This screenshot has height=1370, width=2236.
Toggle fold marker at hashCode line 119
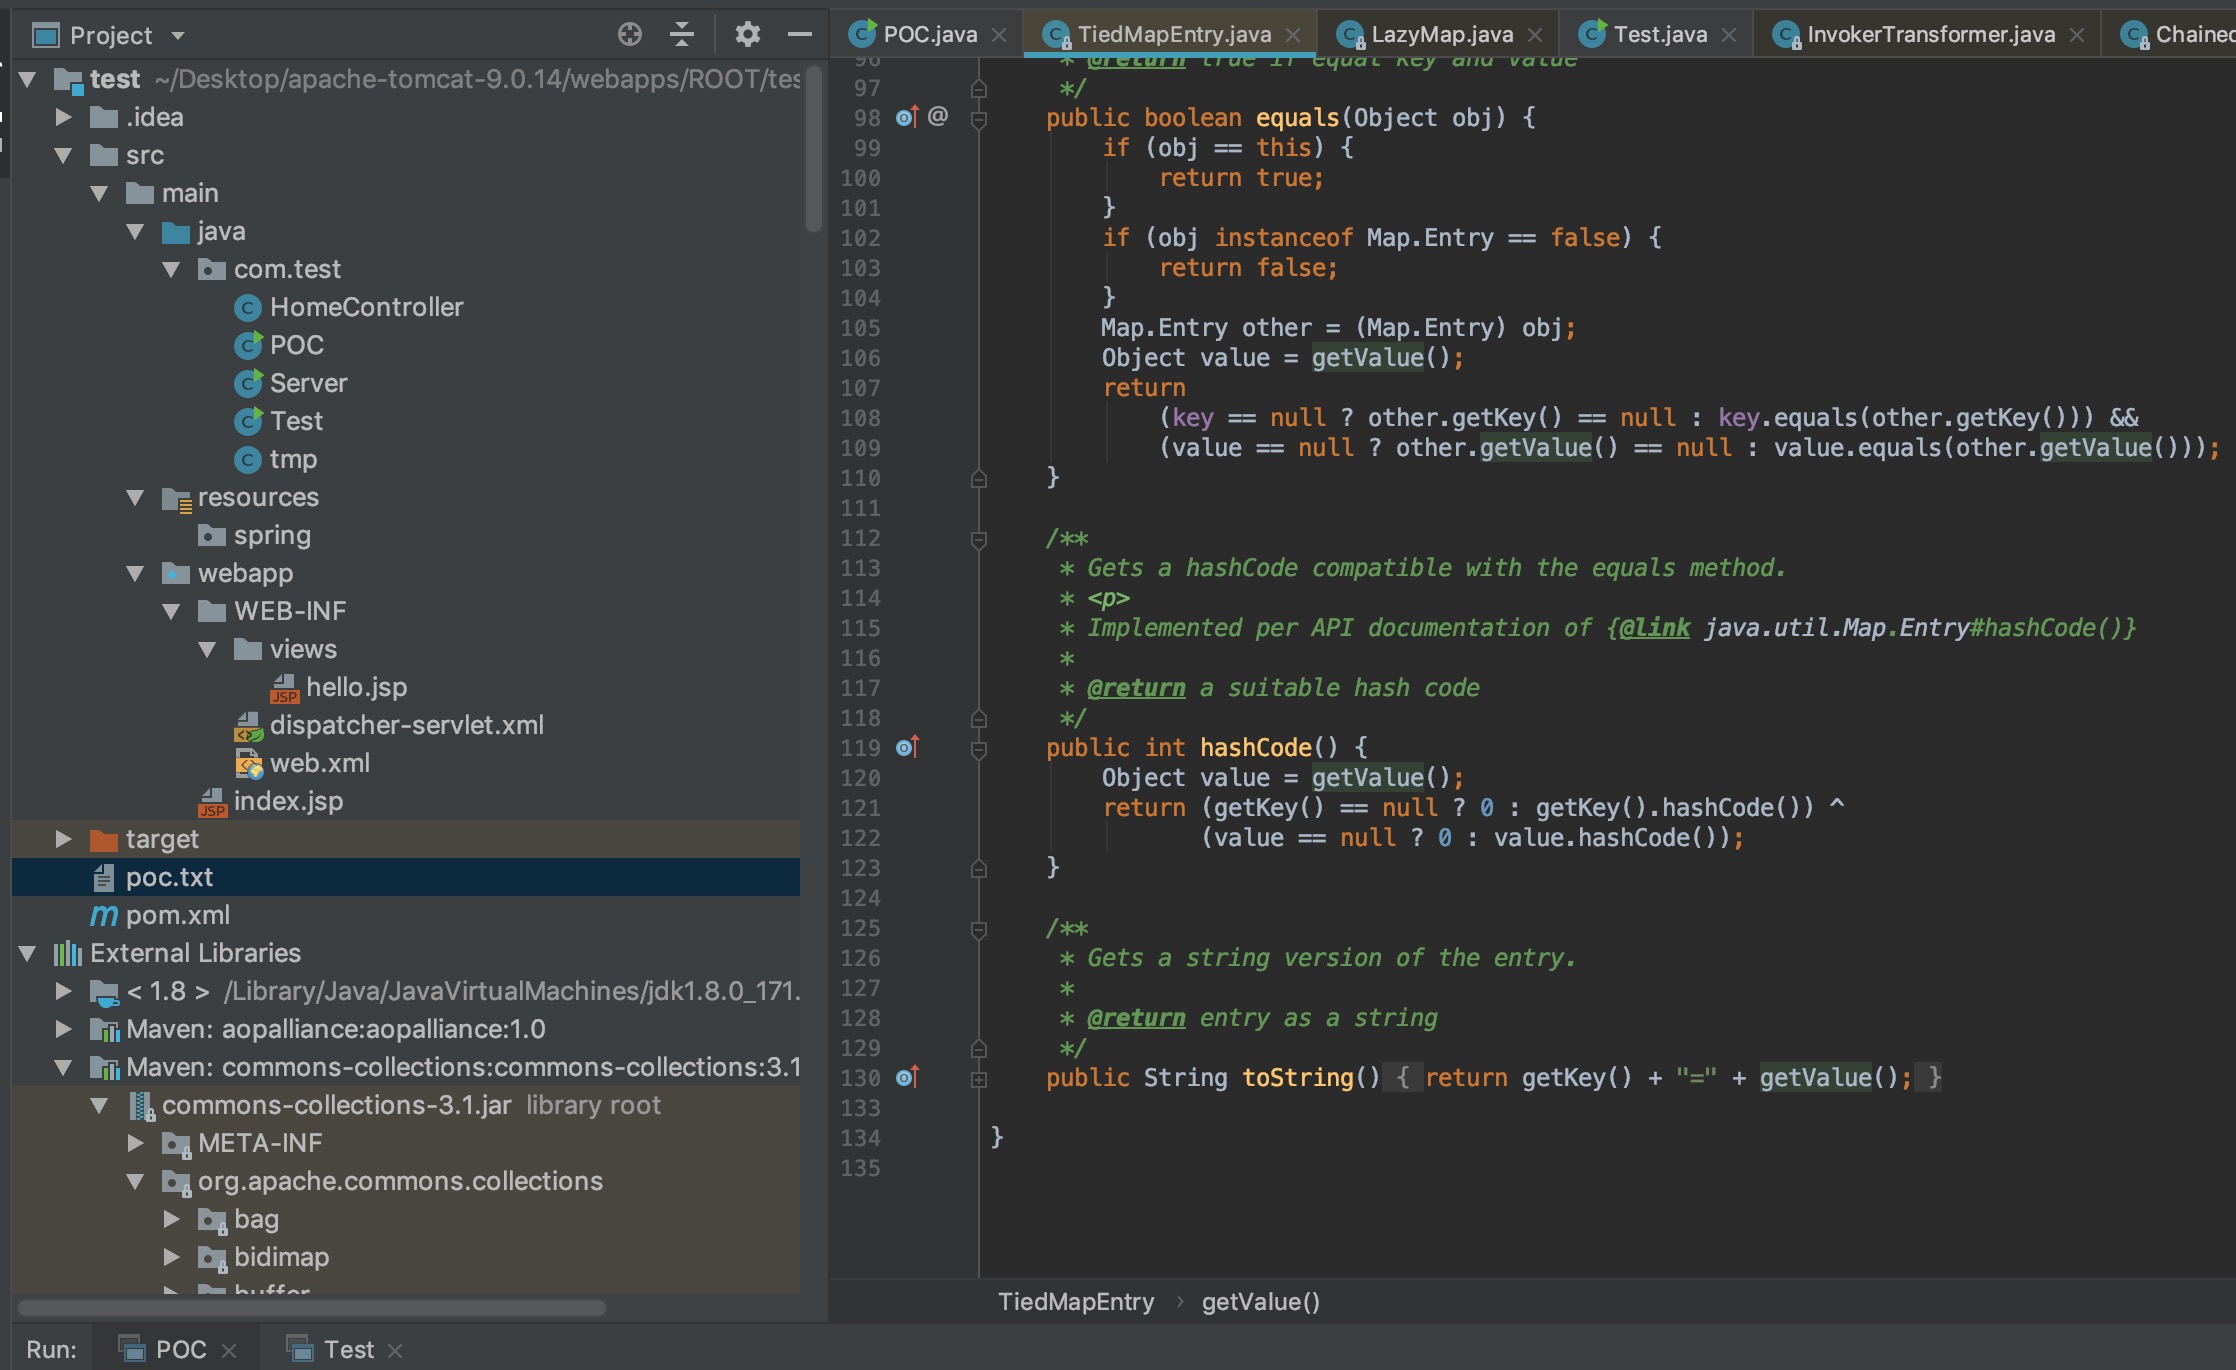tap(979, 749)
